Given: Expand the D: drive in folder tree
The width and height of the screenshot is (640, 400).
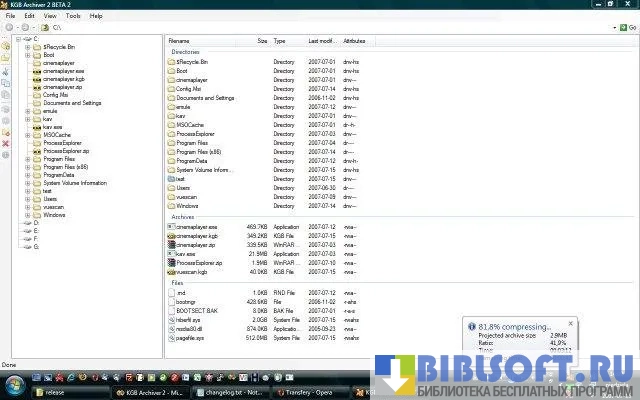Looking at the screenshot, I should 21,222.
